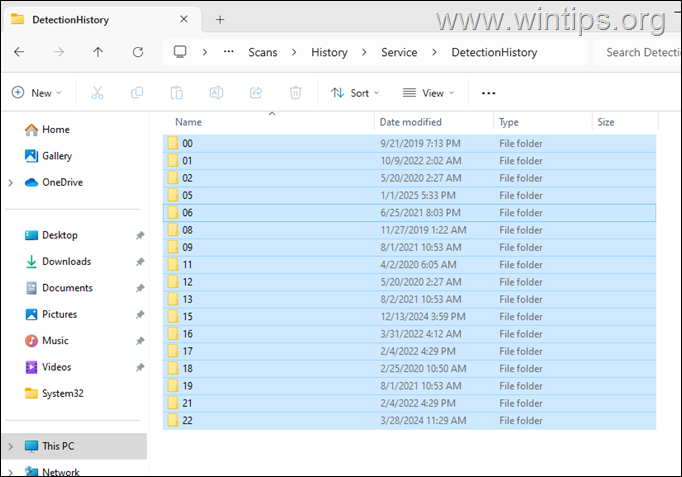The height and width of the screenshot is (477, 682).
Task: Open Home in navigation pane
Action: pyautogui.click(x=56, y=130)
